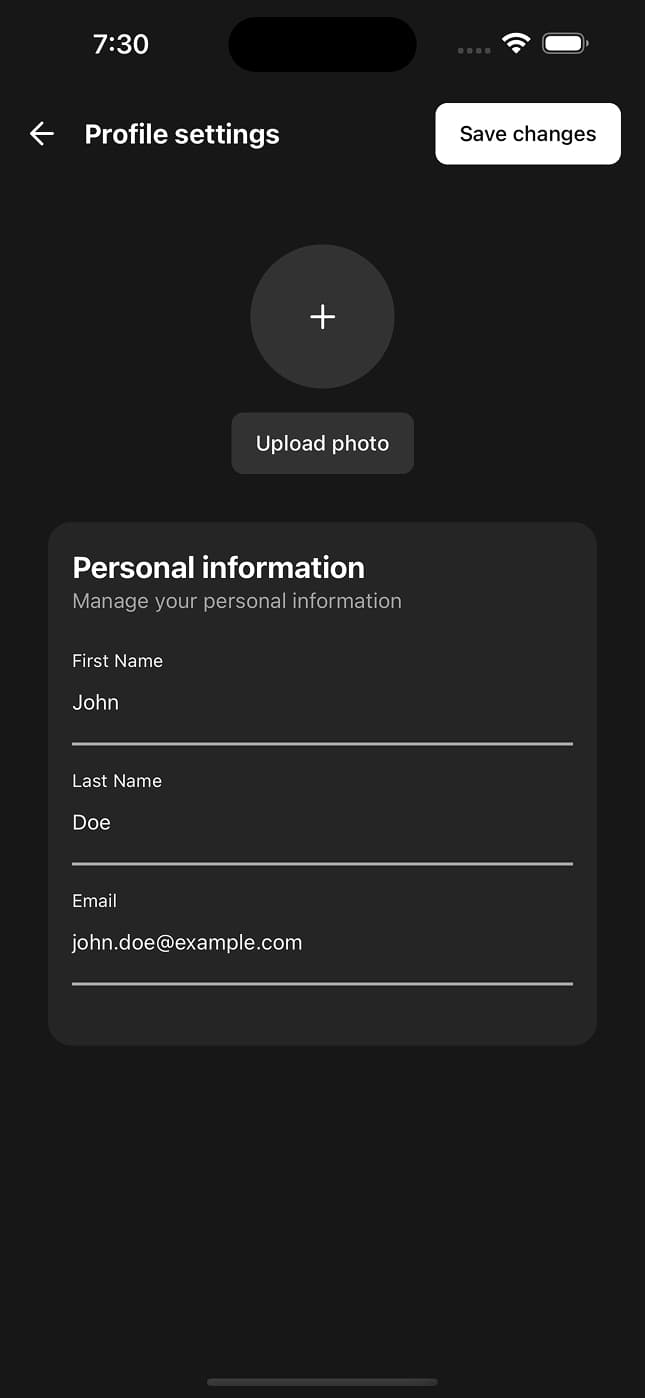Tap the First Name underline divider
Screen dimensions: 645x1398
pyautogui.click(x=322, y=743)
